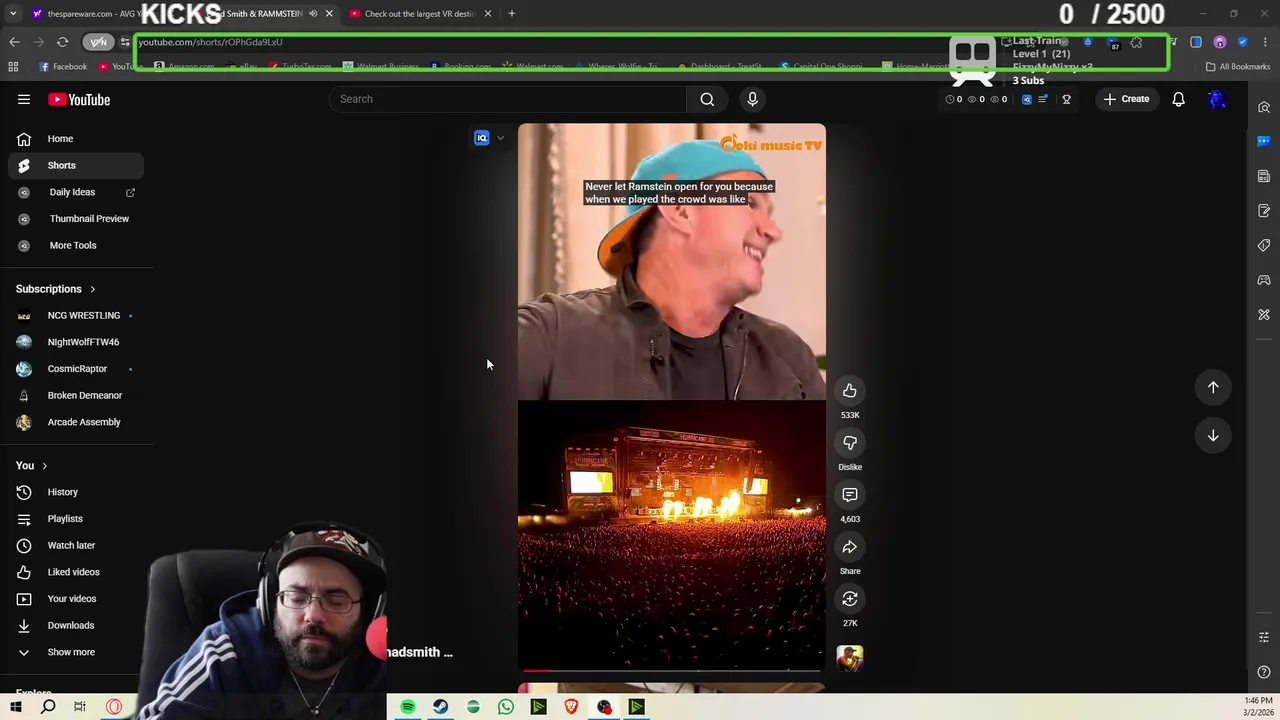Go back in browser history
The height and width of the screenshot is (720, 1280).
click(14, 42)
